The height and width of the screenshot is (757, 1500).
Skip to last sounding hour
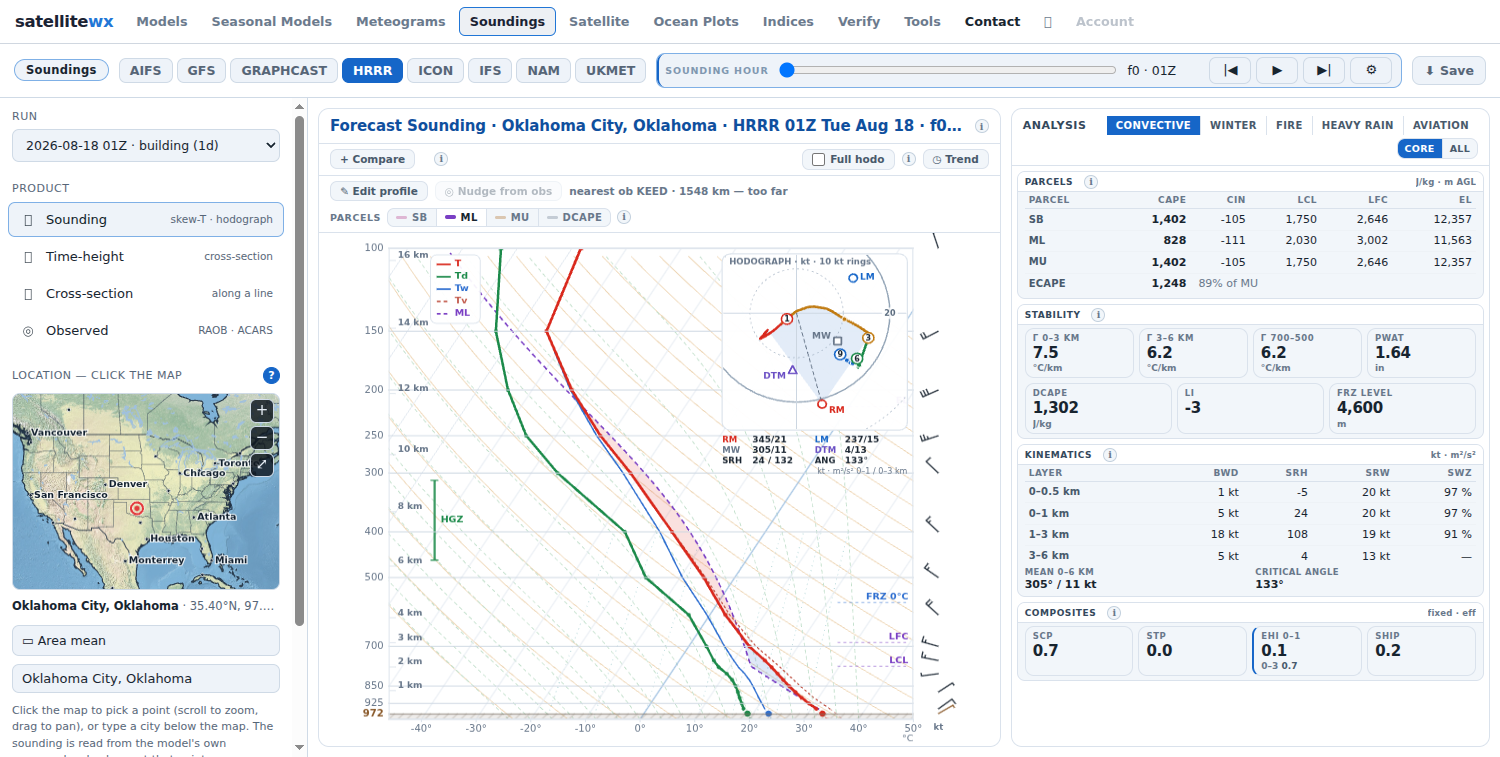(x=1323, y=70)
